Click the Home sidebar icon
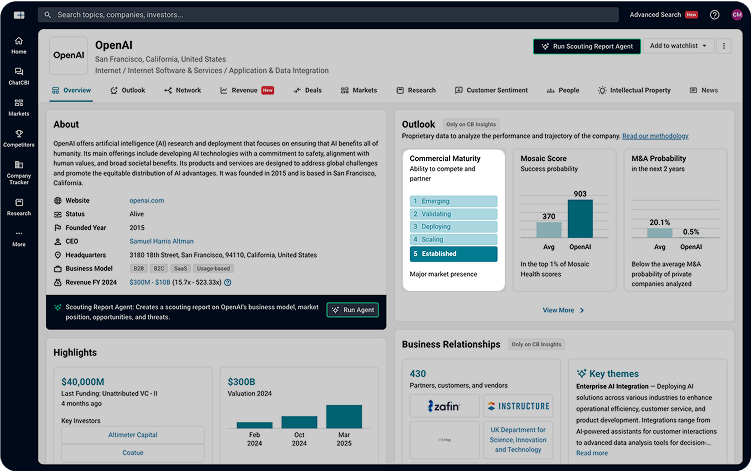 [18, 45]
